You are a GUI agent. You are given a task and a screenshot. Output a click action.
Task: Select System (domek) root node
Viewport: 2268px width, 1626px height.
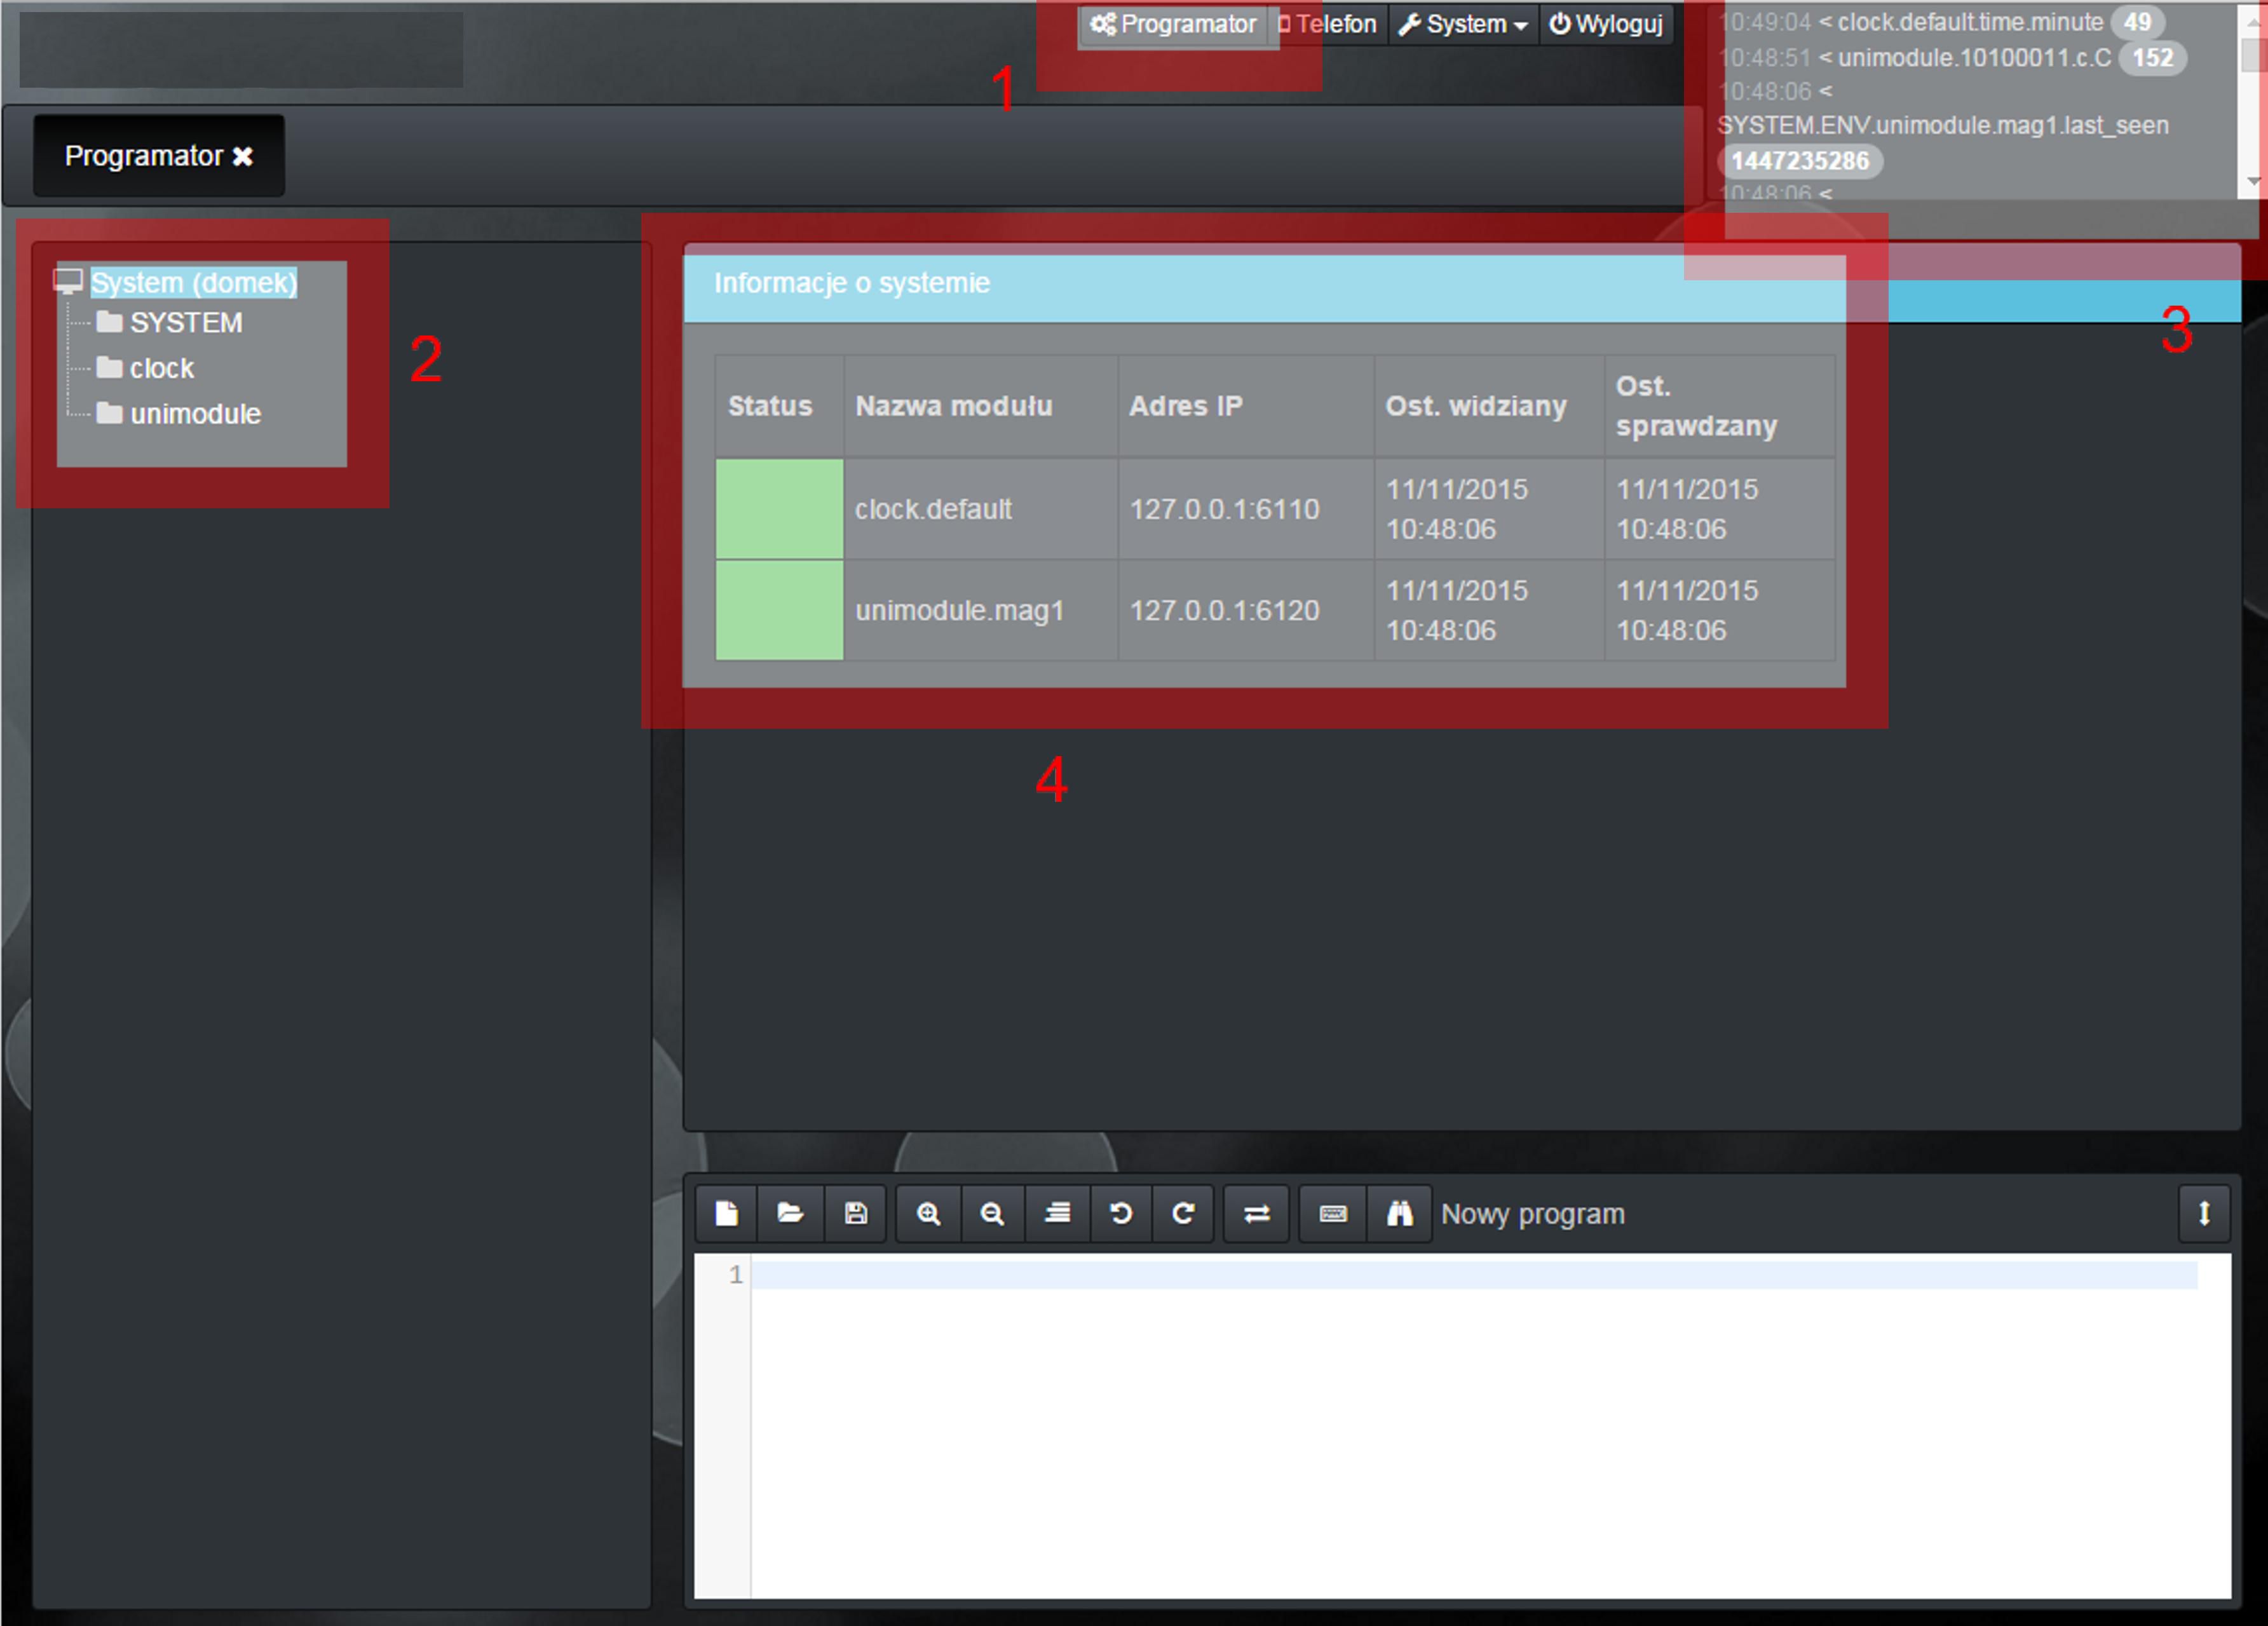coord(193,283)
